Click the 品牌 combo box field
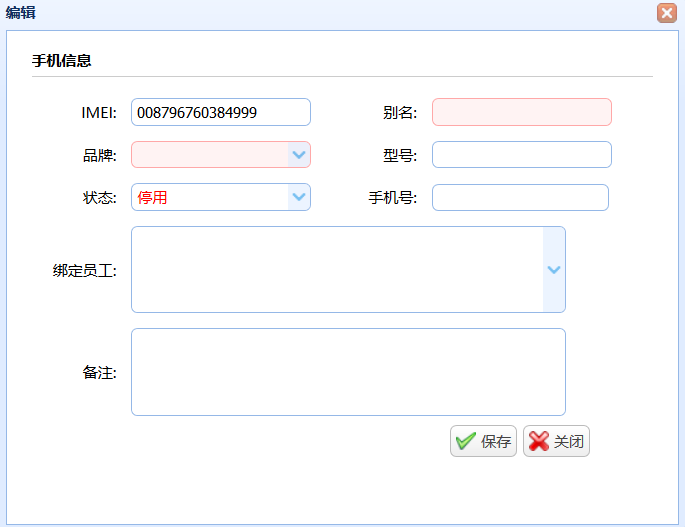Image resolution: width=685 pixels, height=527 pixels. pos(210,155)
